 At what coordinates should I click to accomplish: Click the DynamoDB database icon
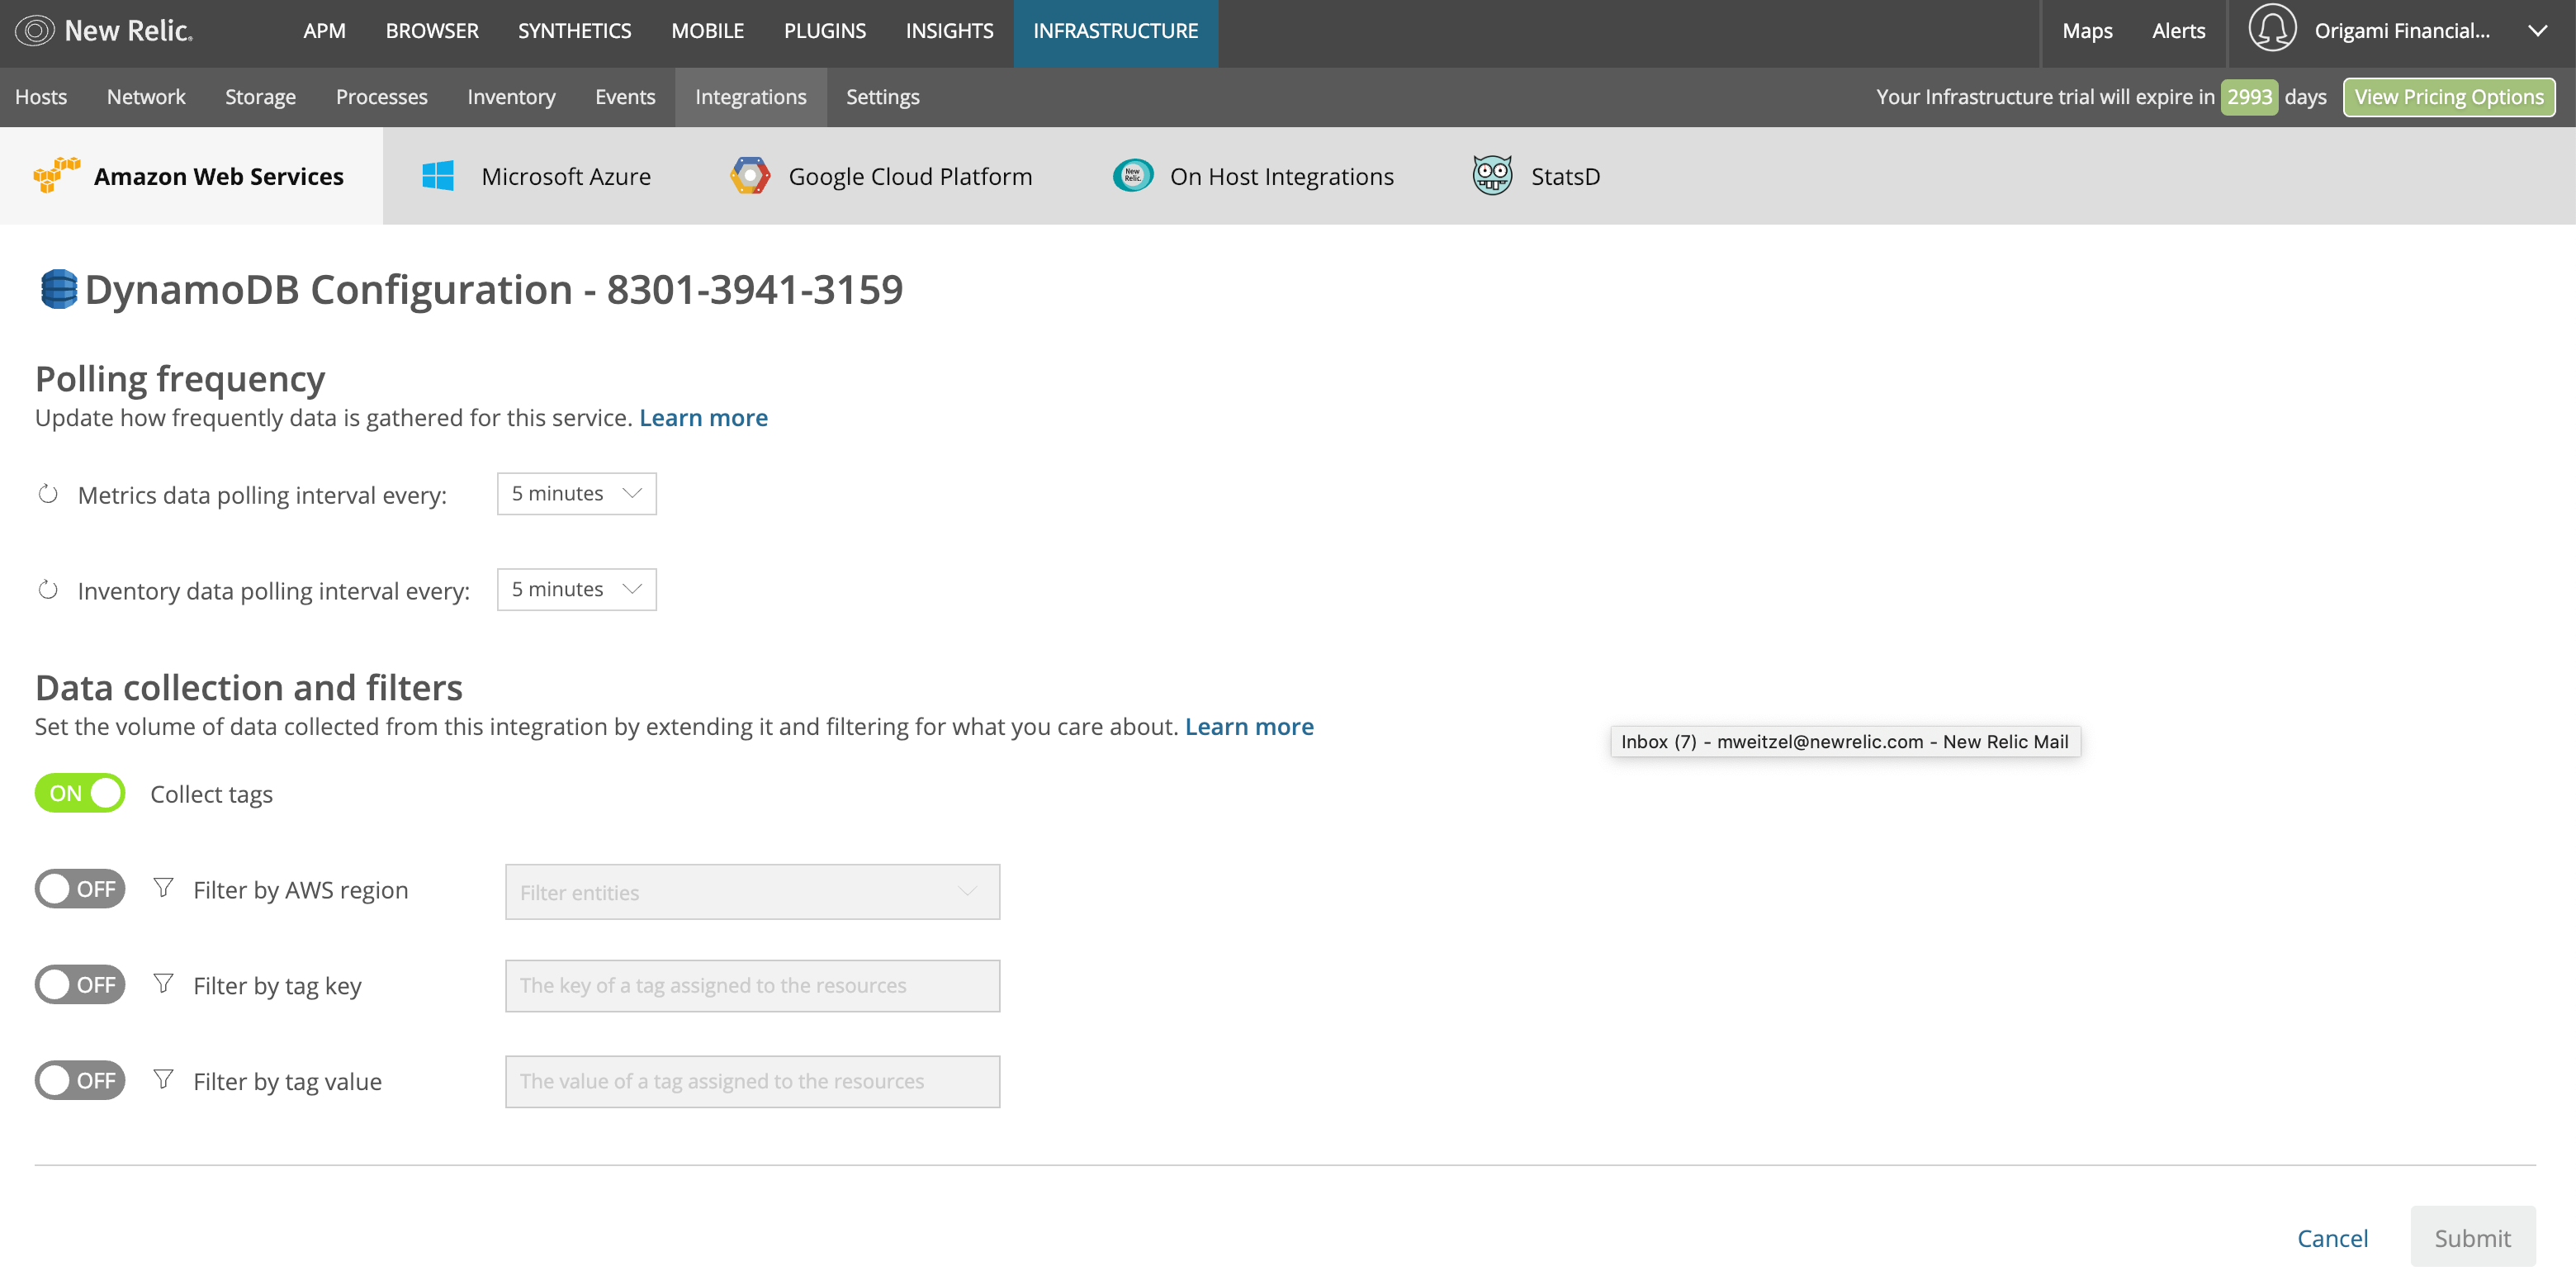coord(58,289)
